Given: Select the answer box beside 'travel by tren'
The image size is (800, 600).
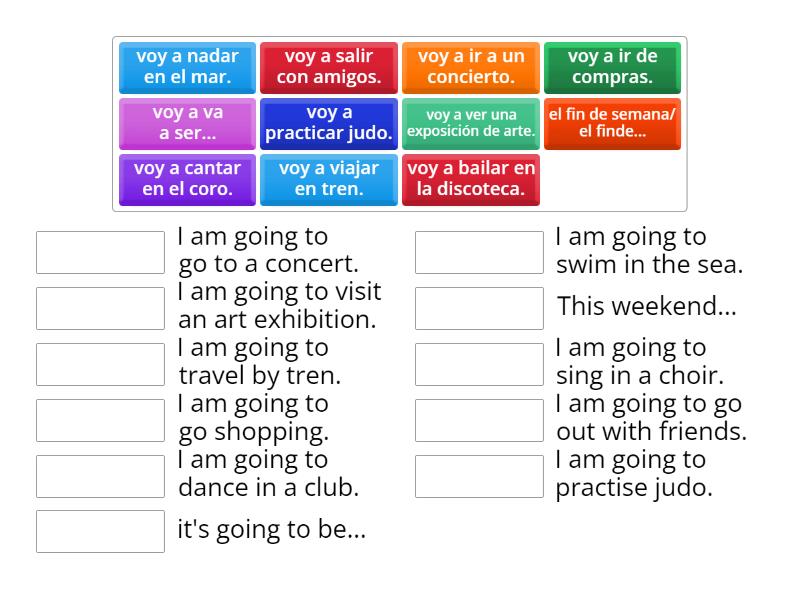Looking at the screenshot, I should click(x=99, y=364).
